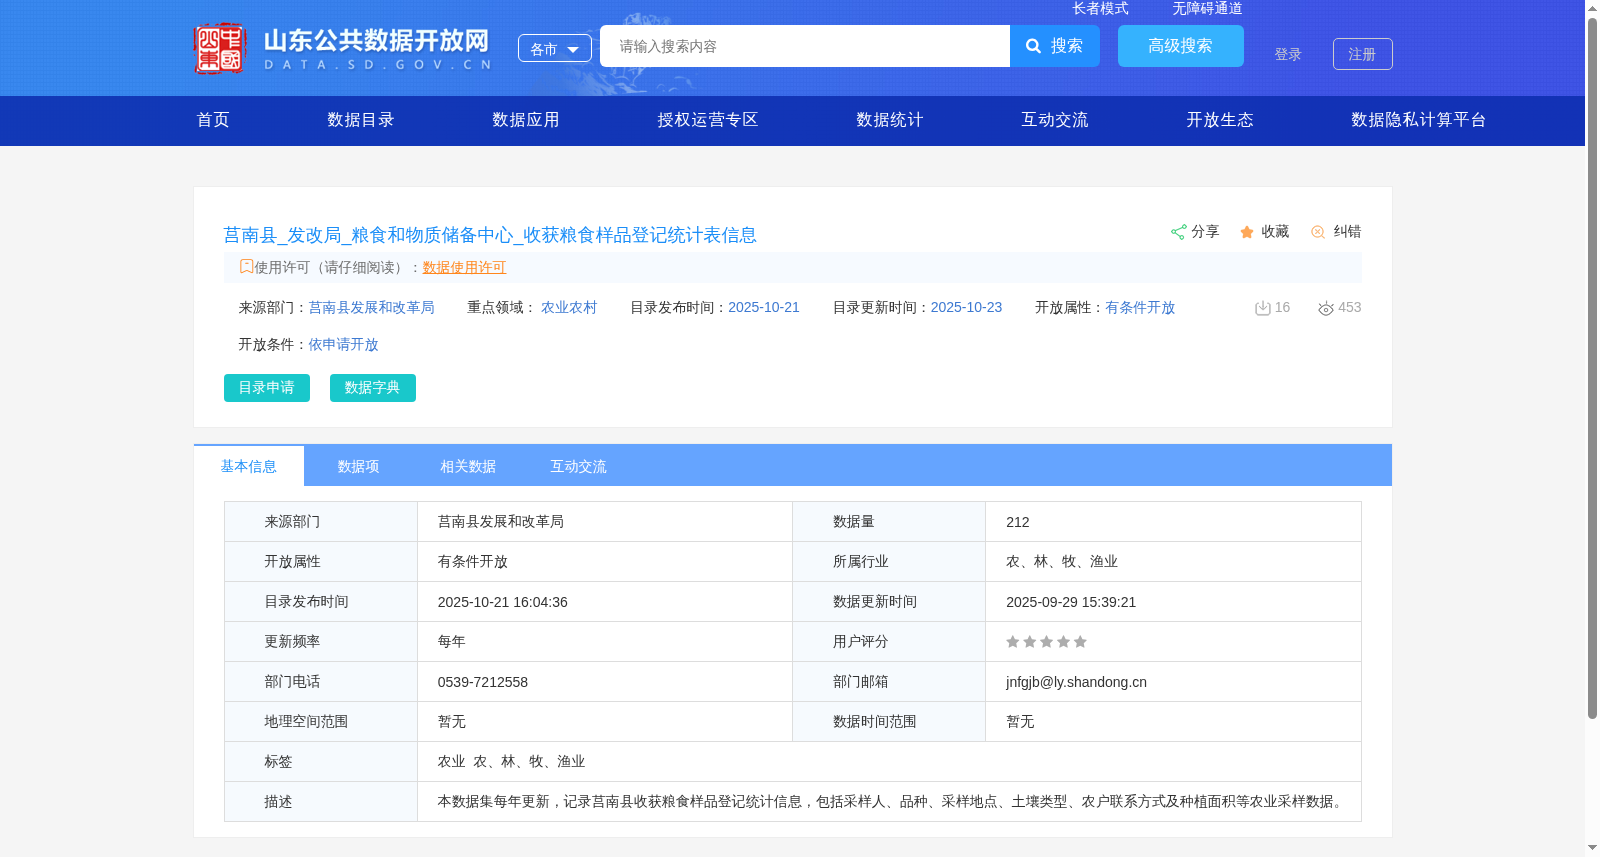Switch to the 互动交流 tab below dataset

point(578,466)
